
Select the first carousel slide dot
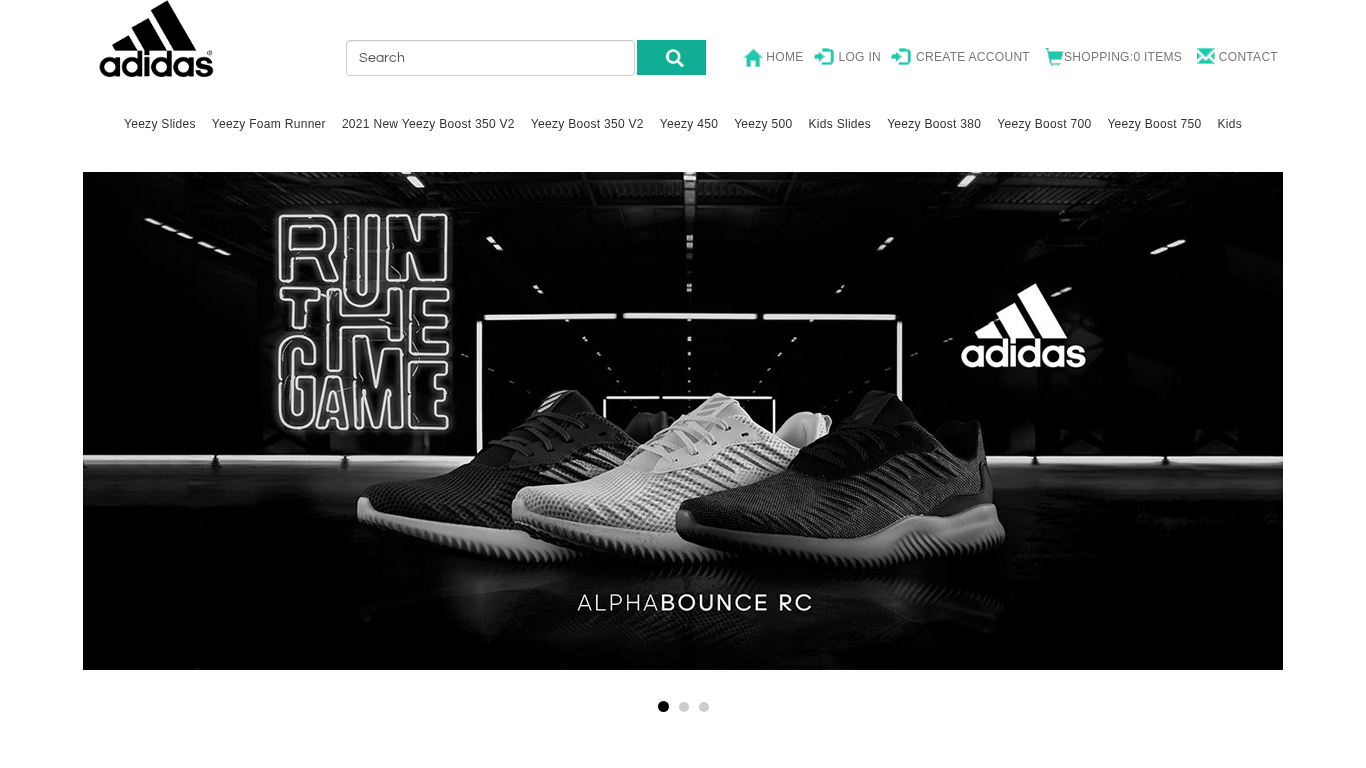663,707
